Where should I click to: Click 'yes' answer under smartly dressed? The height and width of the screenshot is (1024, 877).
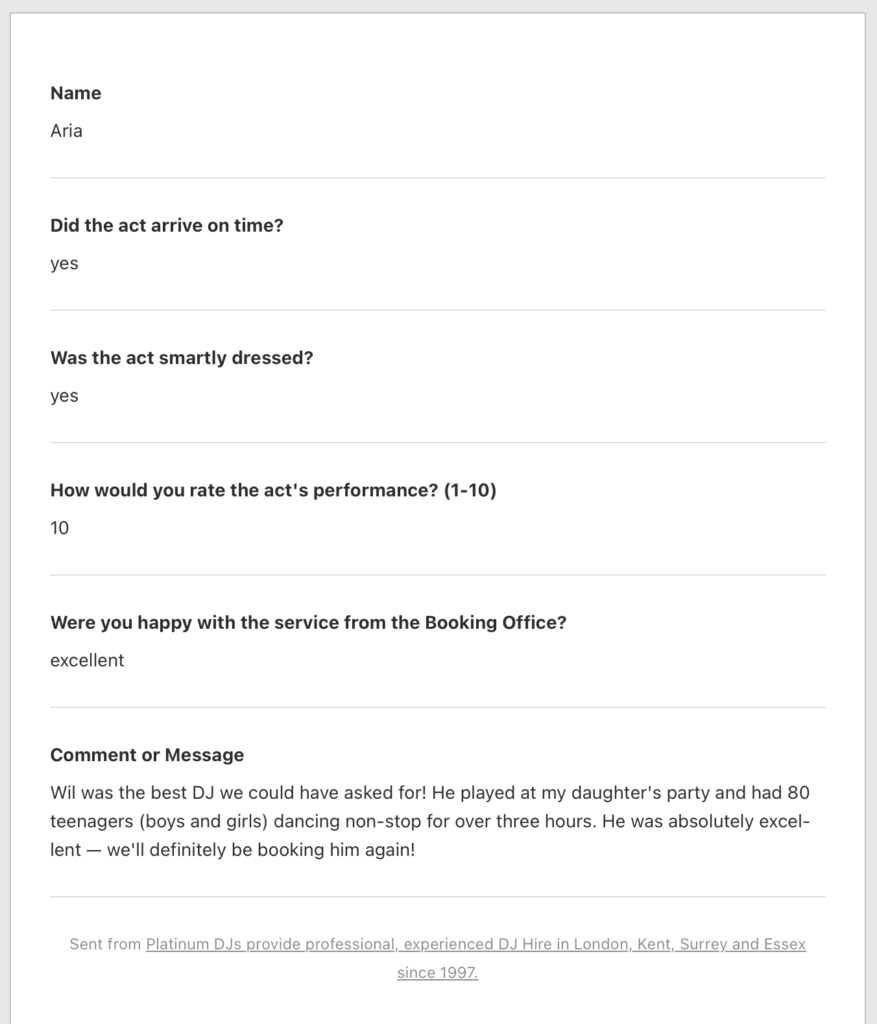coord(64,396)
